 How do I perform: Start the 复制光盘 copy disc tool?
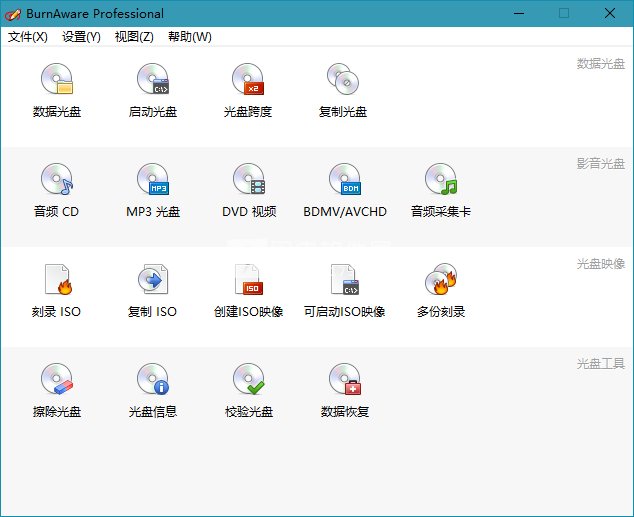(343, 90)
